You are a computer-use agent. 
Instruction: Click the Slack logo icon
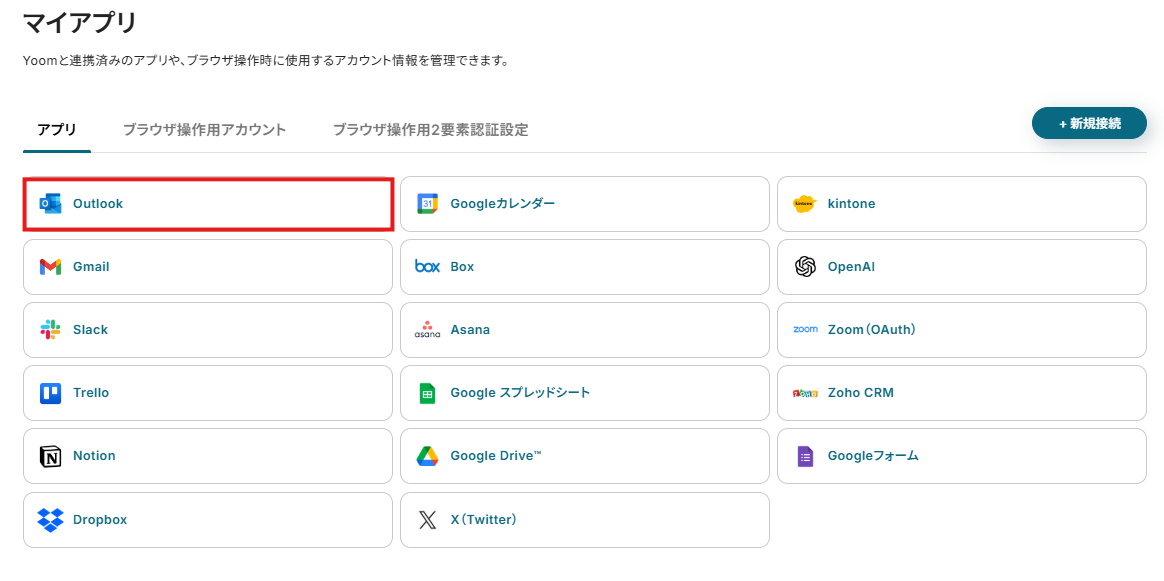pos(50,330)
